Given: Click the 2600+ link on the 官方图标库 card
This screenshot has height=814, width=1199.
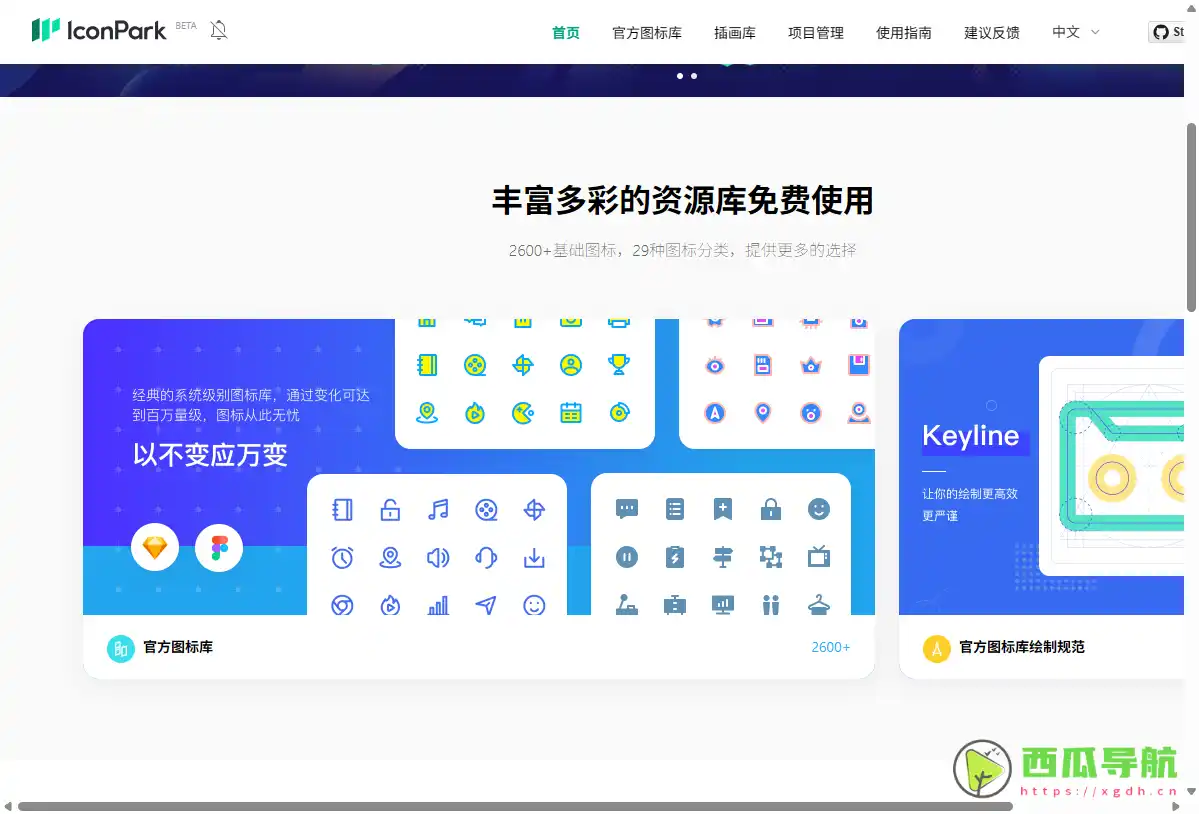Looking at the screenshot, I should point(830,647).
